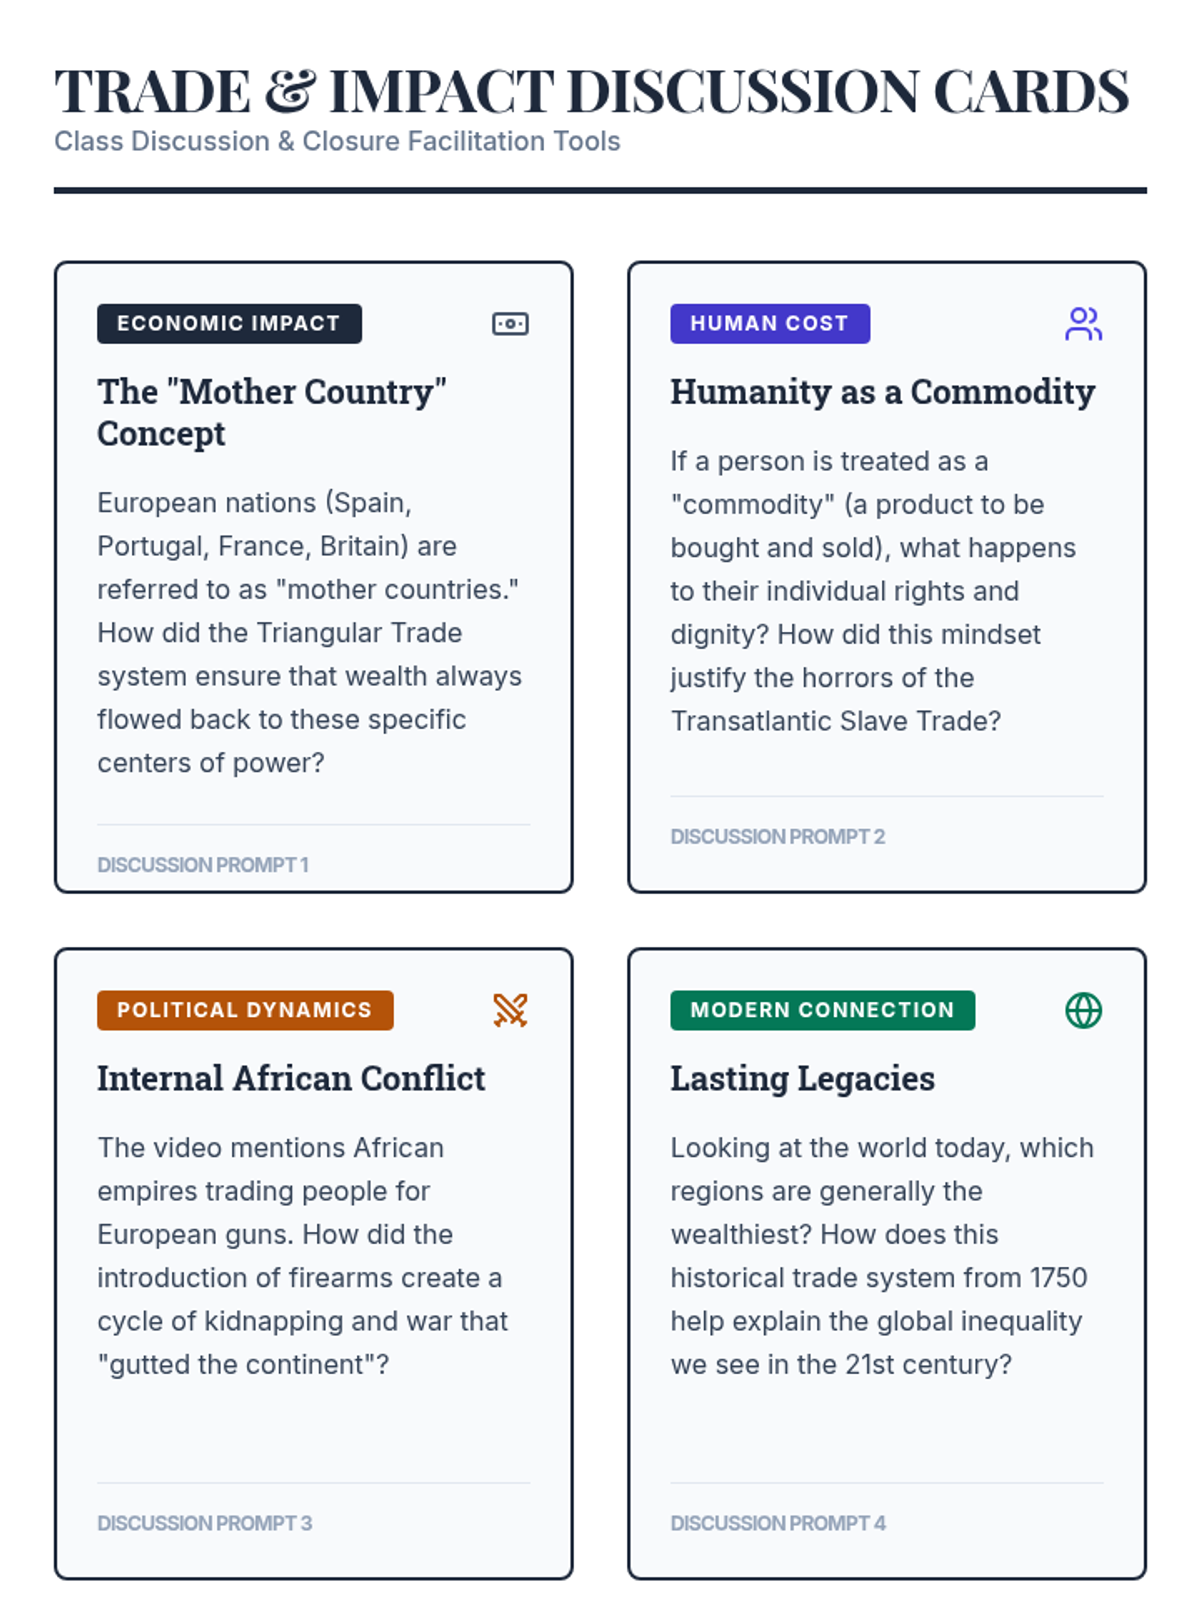Select the Human Cost badge
The image size is (1200, 1600).
click(x=769, y=324)
